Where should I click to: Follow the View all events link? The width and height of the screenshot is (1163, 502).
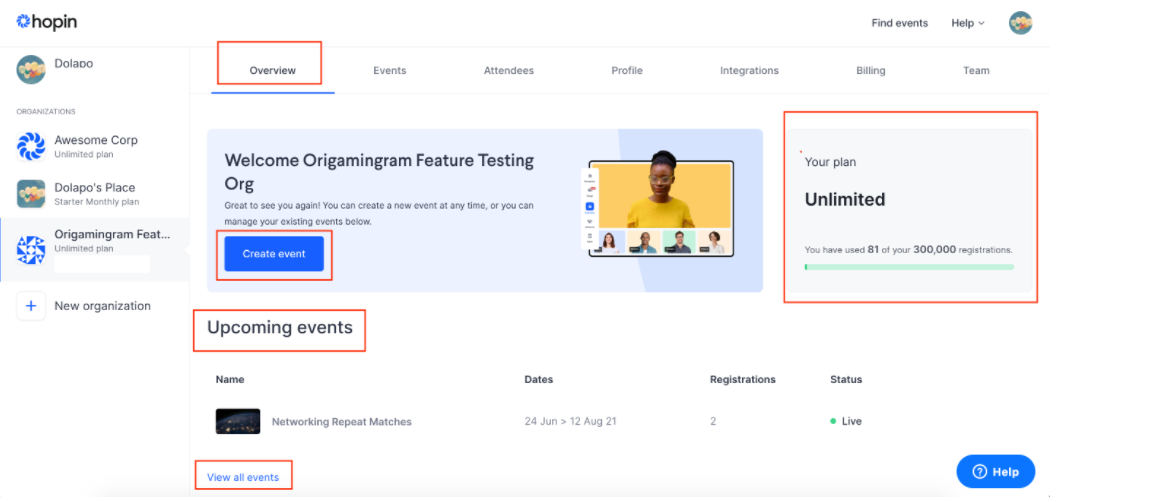pyautogui.click(x=243, y=477)
